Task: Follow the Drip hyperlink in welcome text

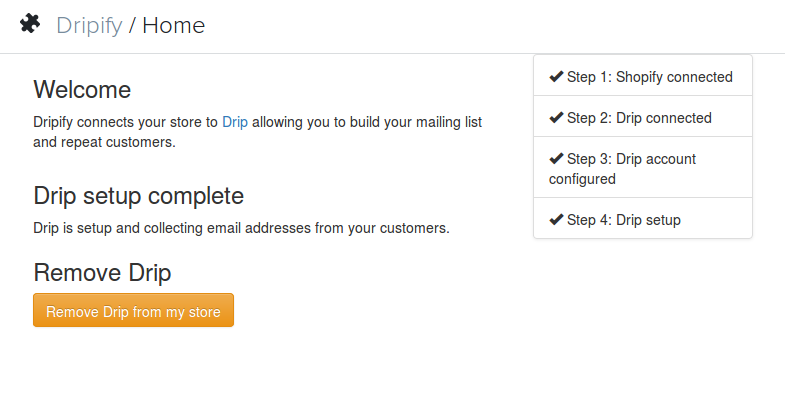Action: pos(235,122)
